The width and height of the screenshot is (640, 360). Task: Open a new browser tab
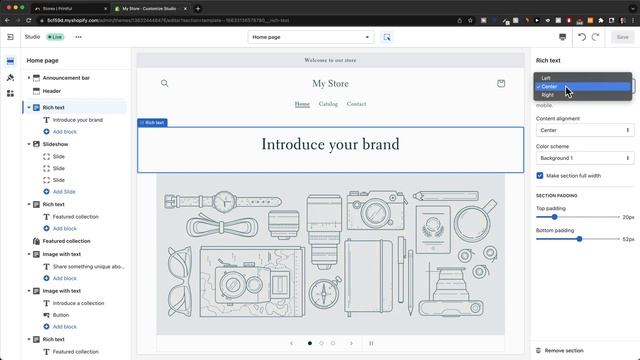click(198, 8)
